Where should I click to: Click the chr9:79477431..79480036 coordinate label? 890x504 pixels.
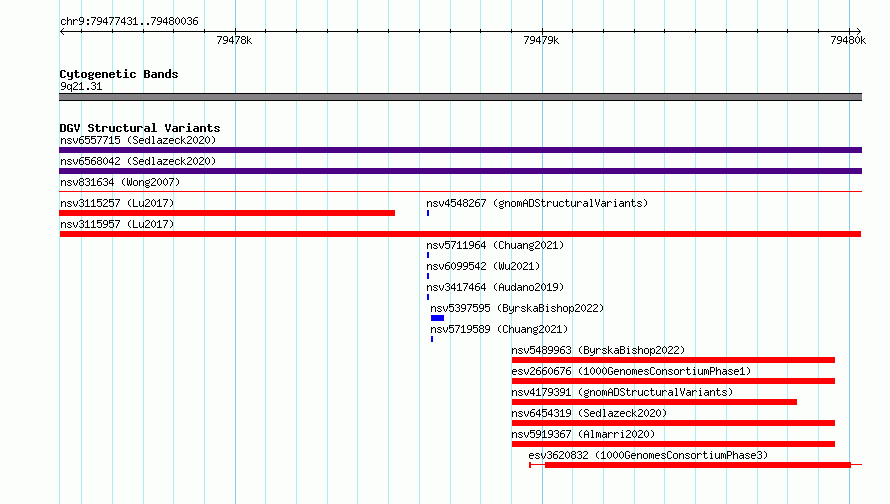(129, 21)
